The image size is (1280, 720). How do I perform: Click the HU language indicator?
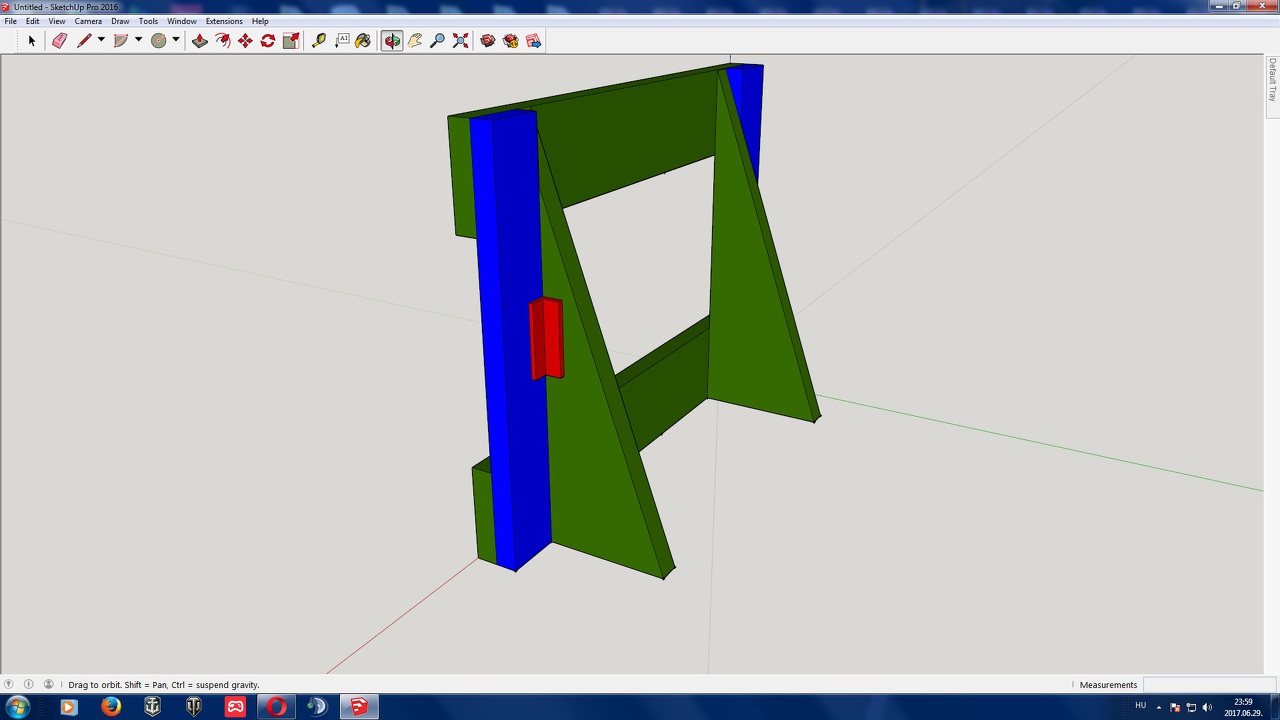pos(1140,707)
